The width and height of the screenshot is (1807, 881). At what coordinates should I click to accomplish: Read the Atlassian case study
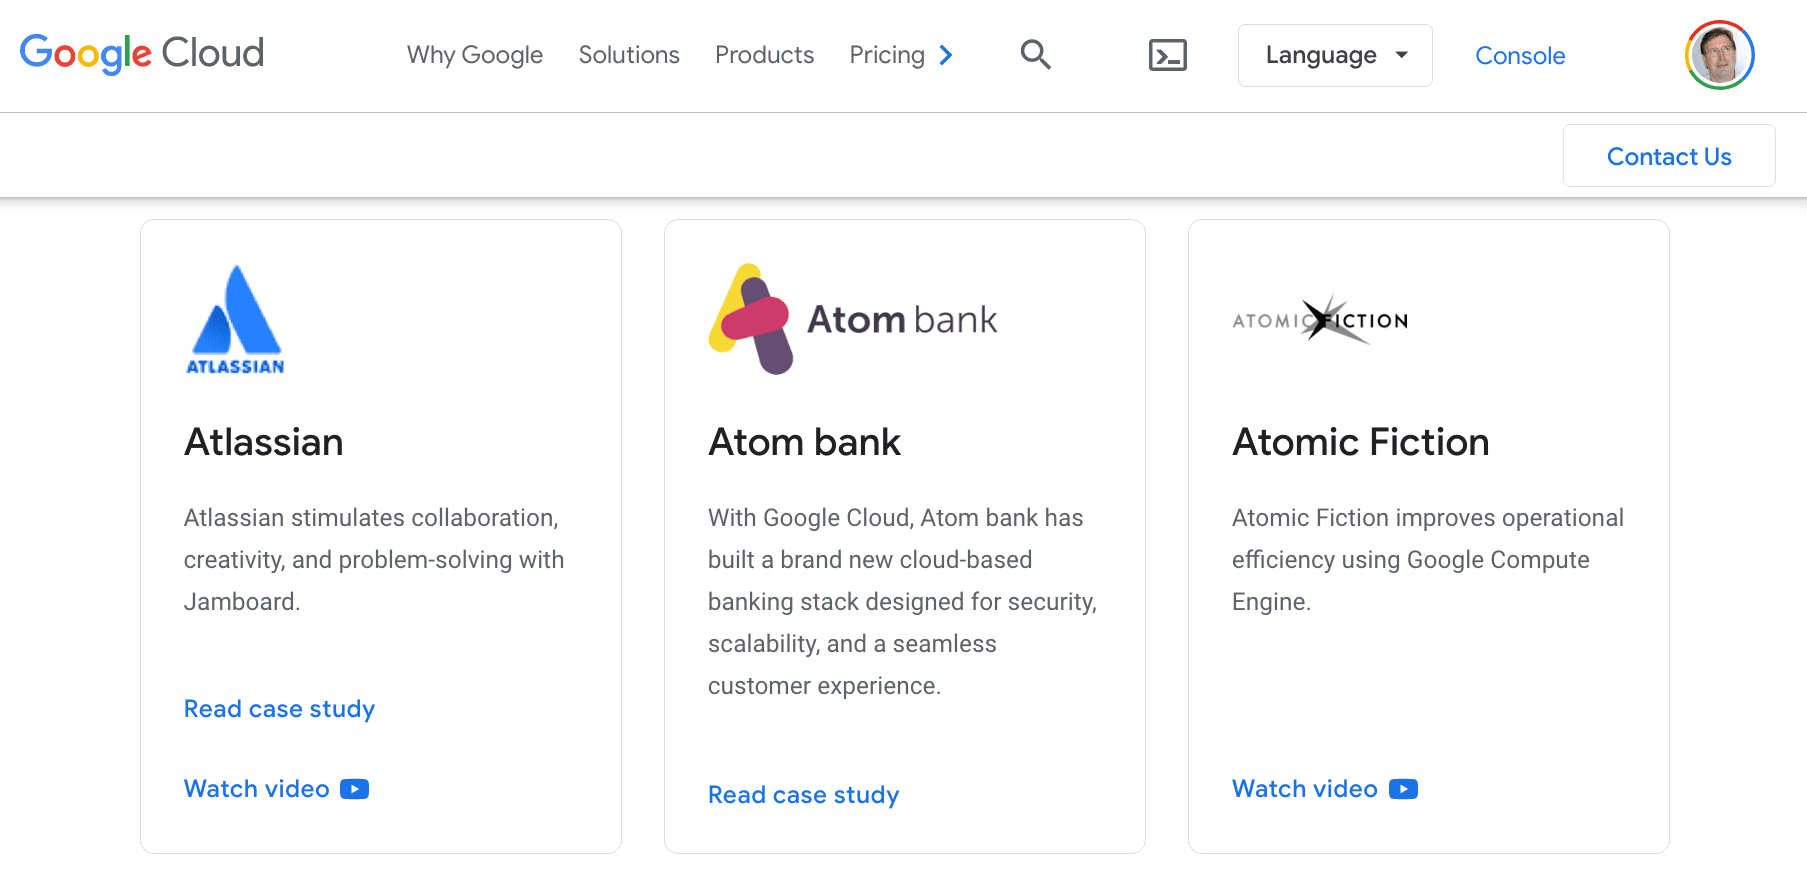click(279, 709)
